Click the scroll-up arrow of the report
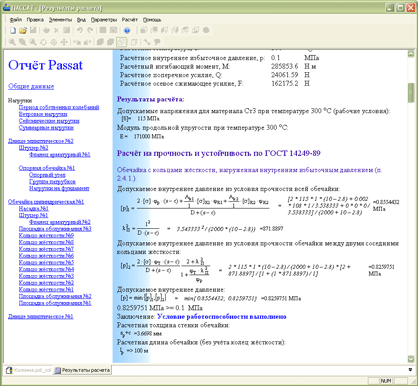This screenshot has height=386, width=418. (x=411, y=54)
